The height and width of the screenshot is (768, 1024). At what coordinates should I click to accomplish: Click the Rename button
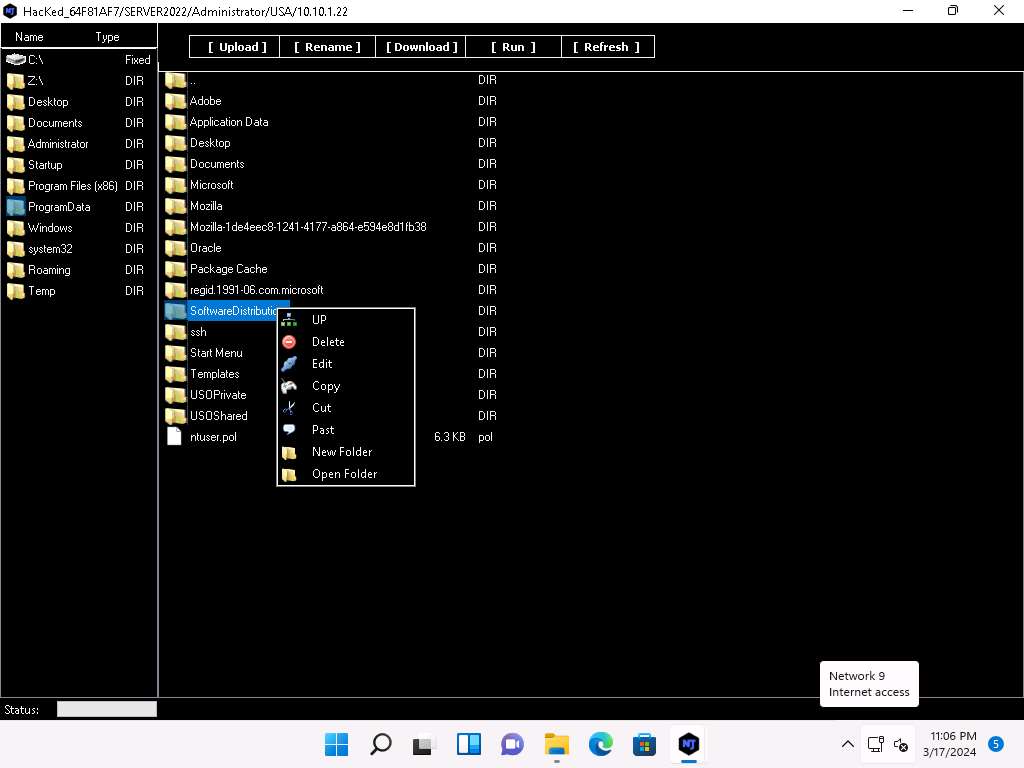pos(328,47)
